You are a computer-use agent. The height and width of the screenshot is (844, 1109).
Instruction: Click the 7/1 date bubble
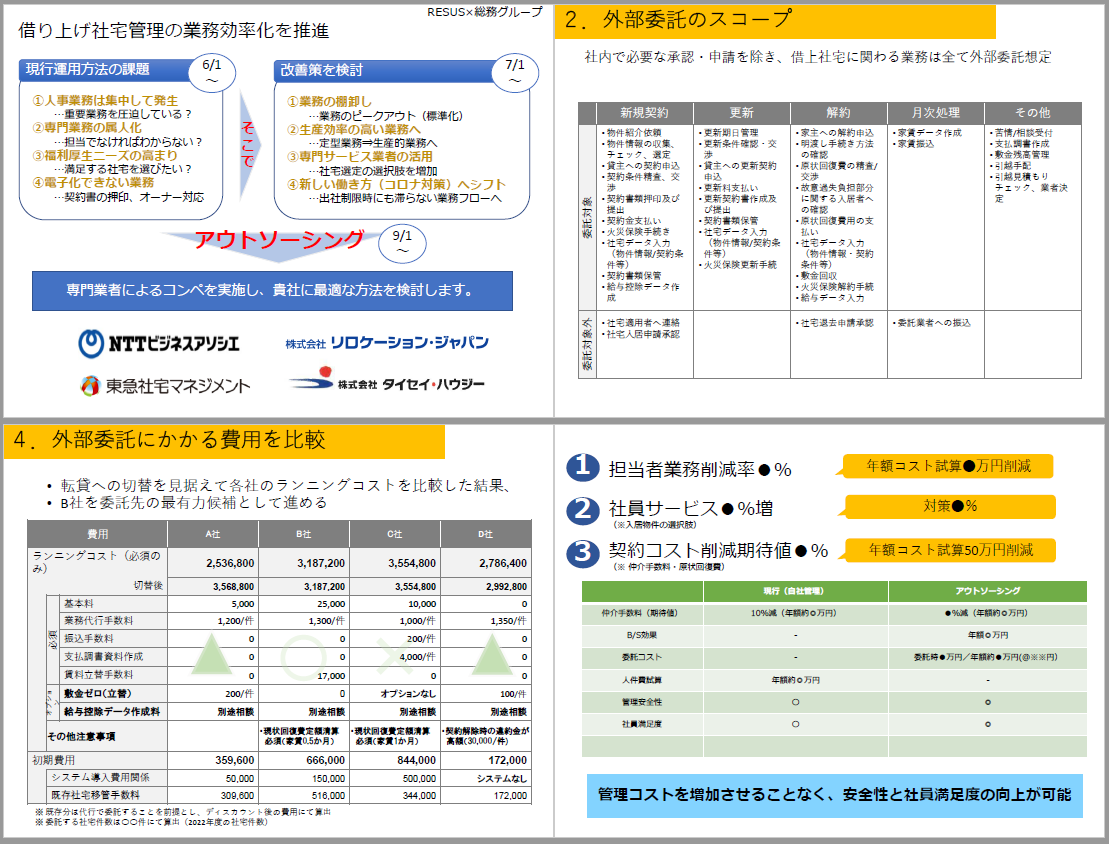515,72
